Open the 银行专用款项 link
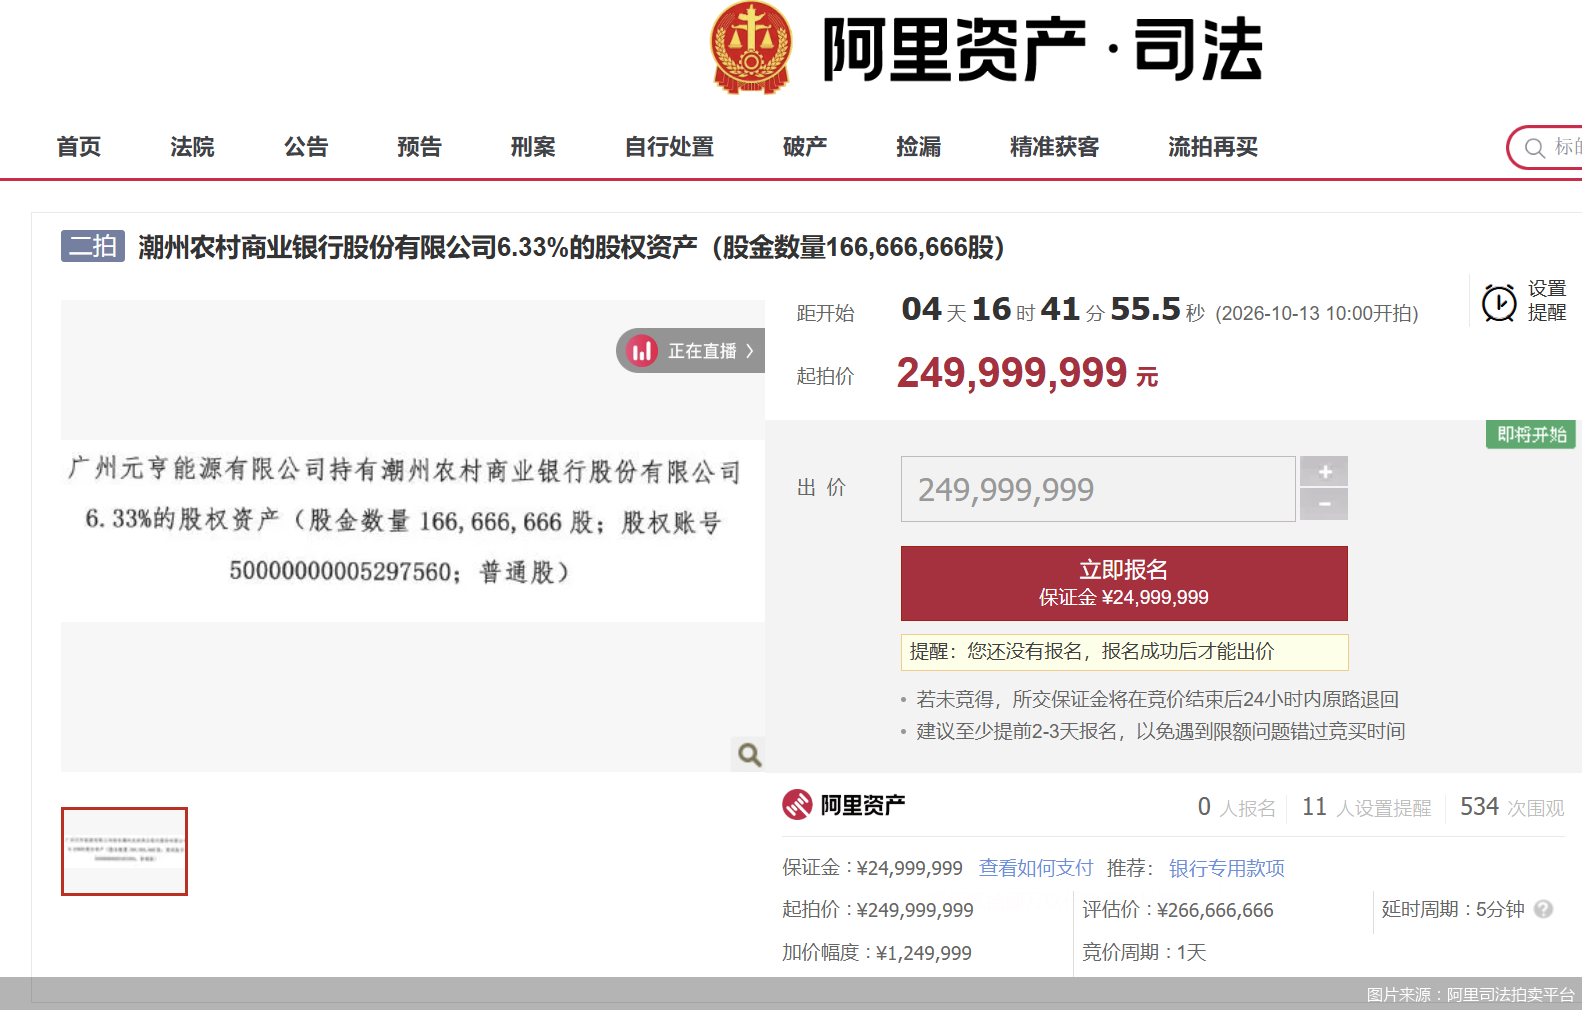This screenshot has height=1010, width=1582. pyautogui.click(x=1227, y=868)
